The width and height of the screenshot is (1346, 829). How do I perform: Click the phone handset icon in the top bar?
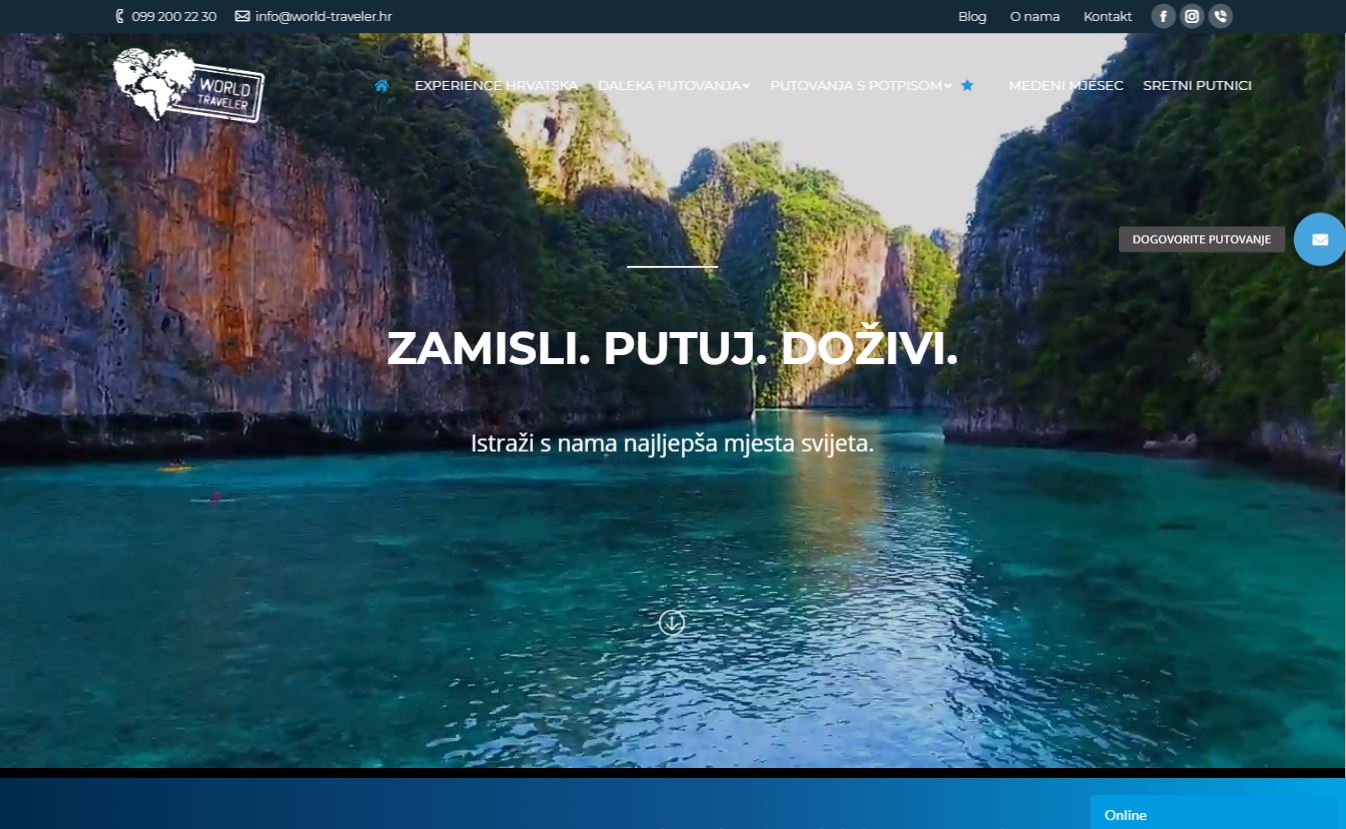pos(121,16)
